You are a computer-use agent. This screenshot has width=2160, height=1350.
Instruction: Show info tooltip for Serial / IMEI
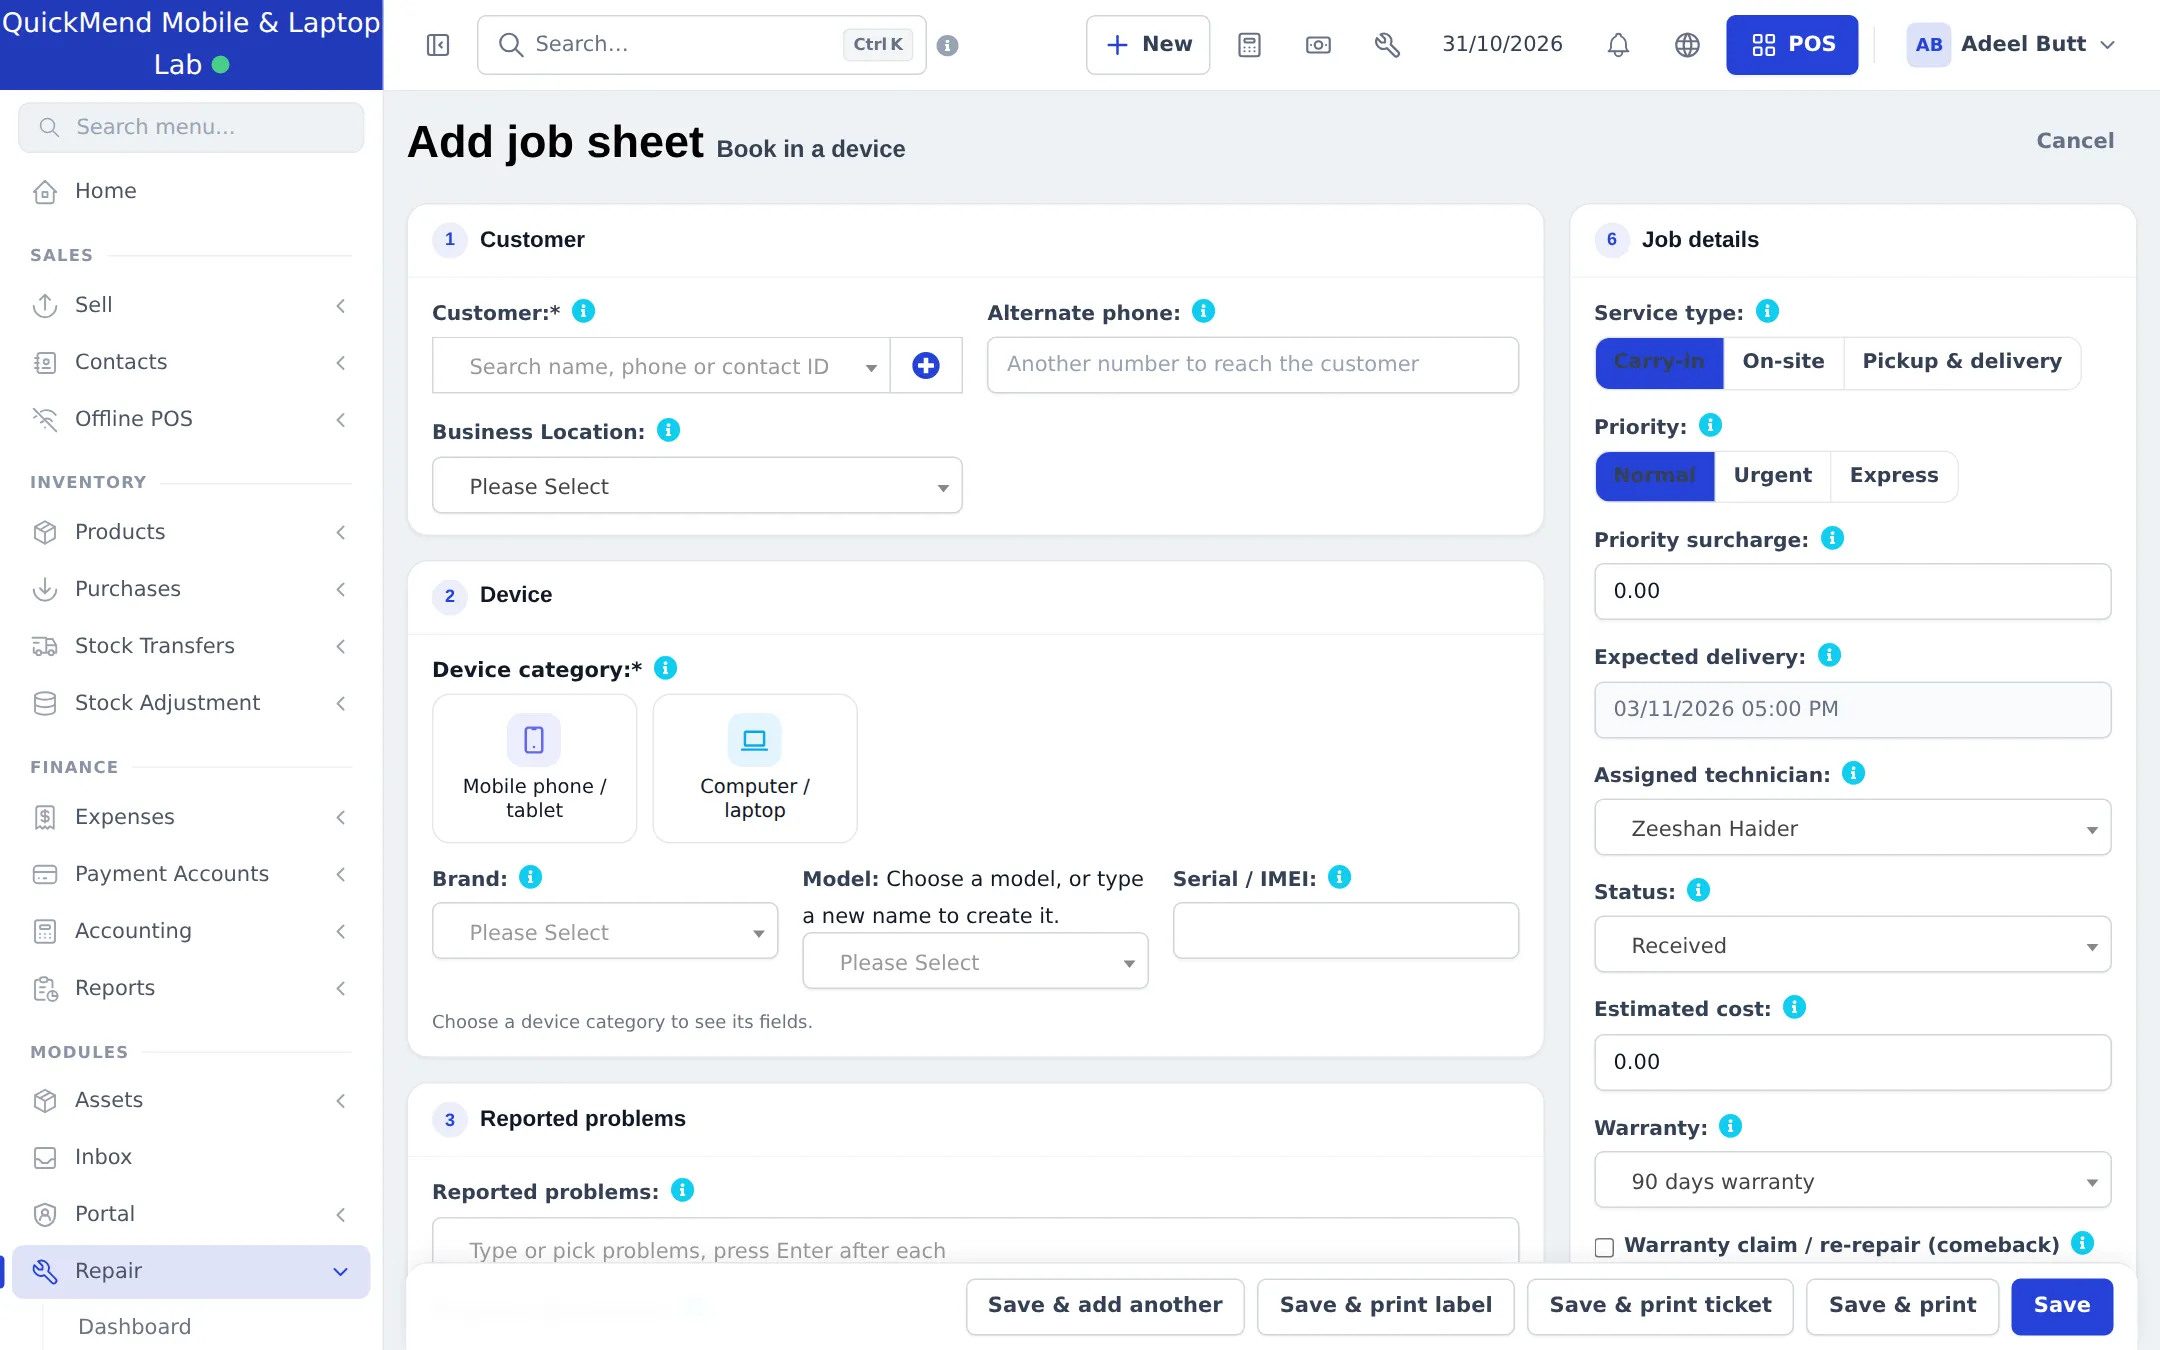1339,877
